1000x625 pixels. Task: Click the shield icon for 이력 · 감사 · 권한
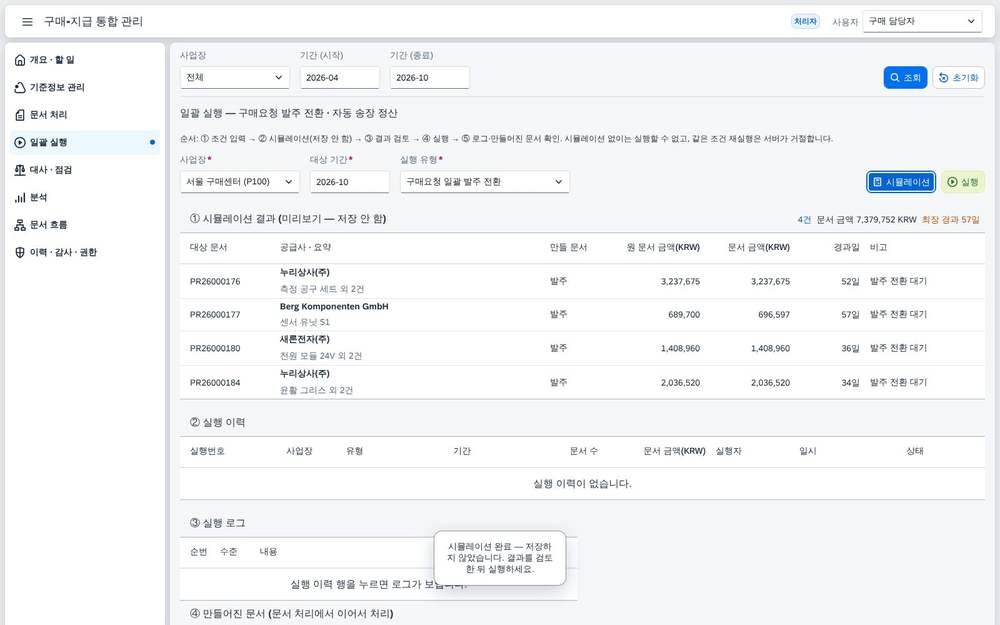tap(20, 253)
